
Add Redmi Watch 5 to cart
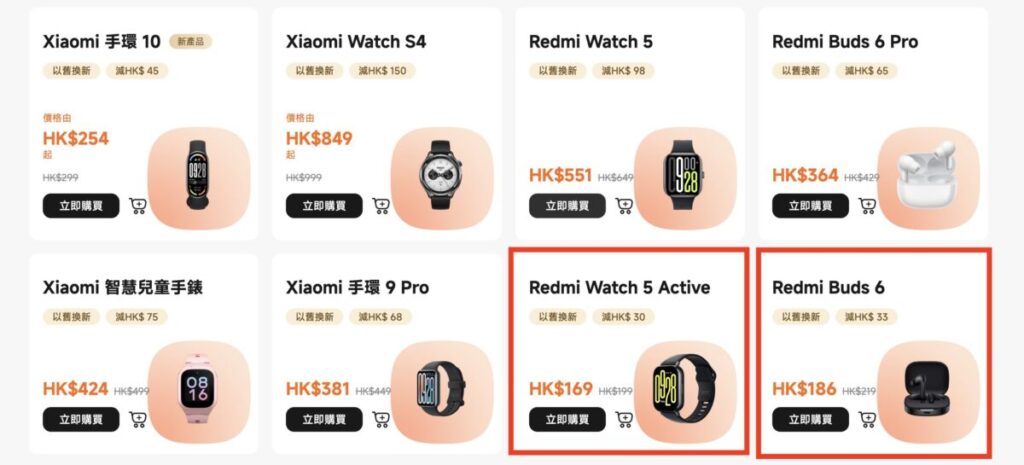click(624, 206)
